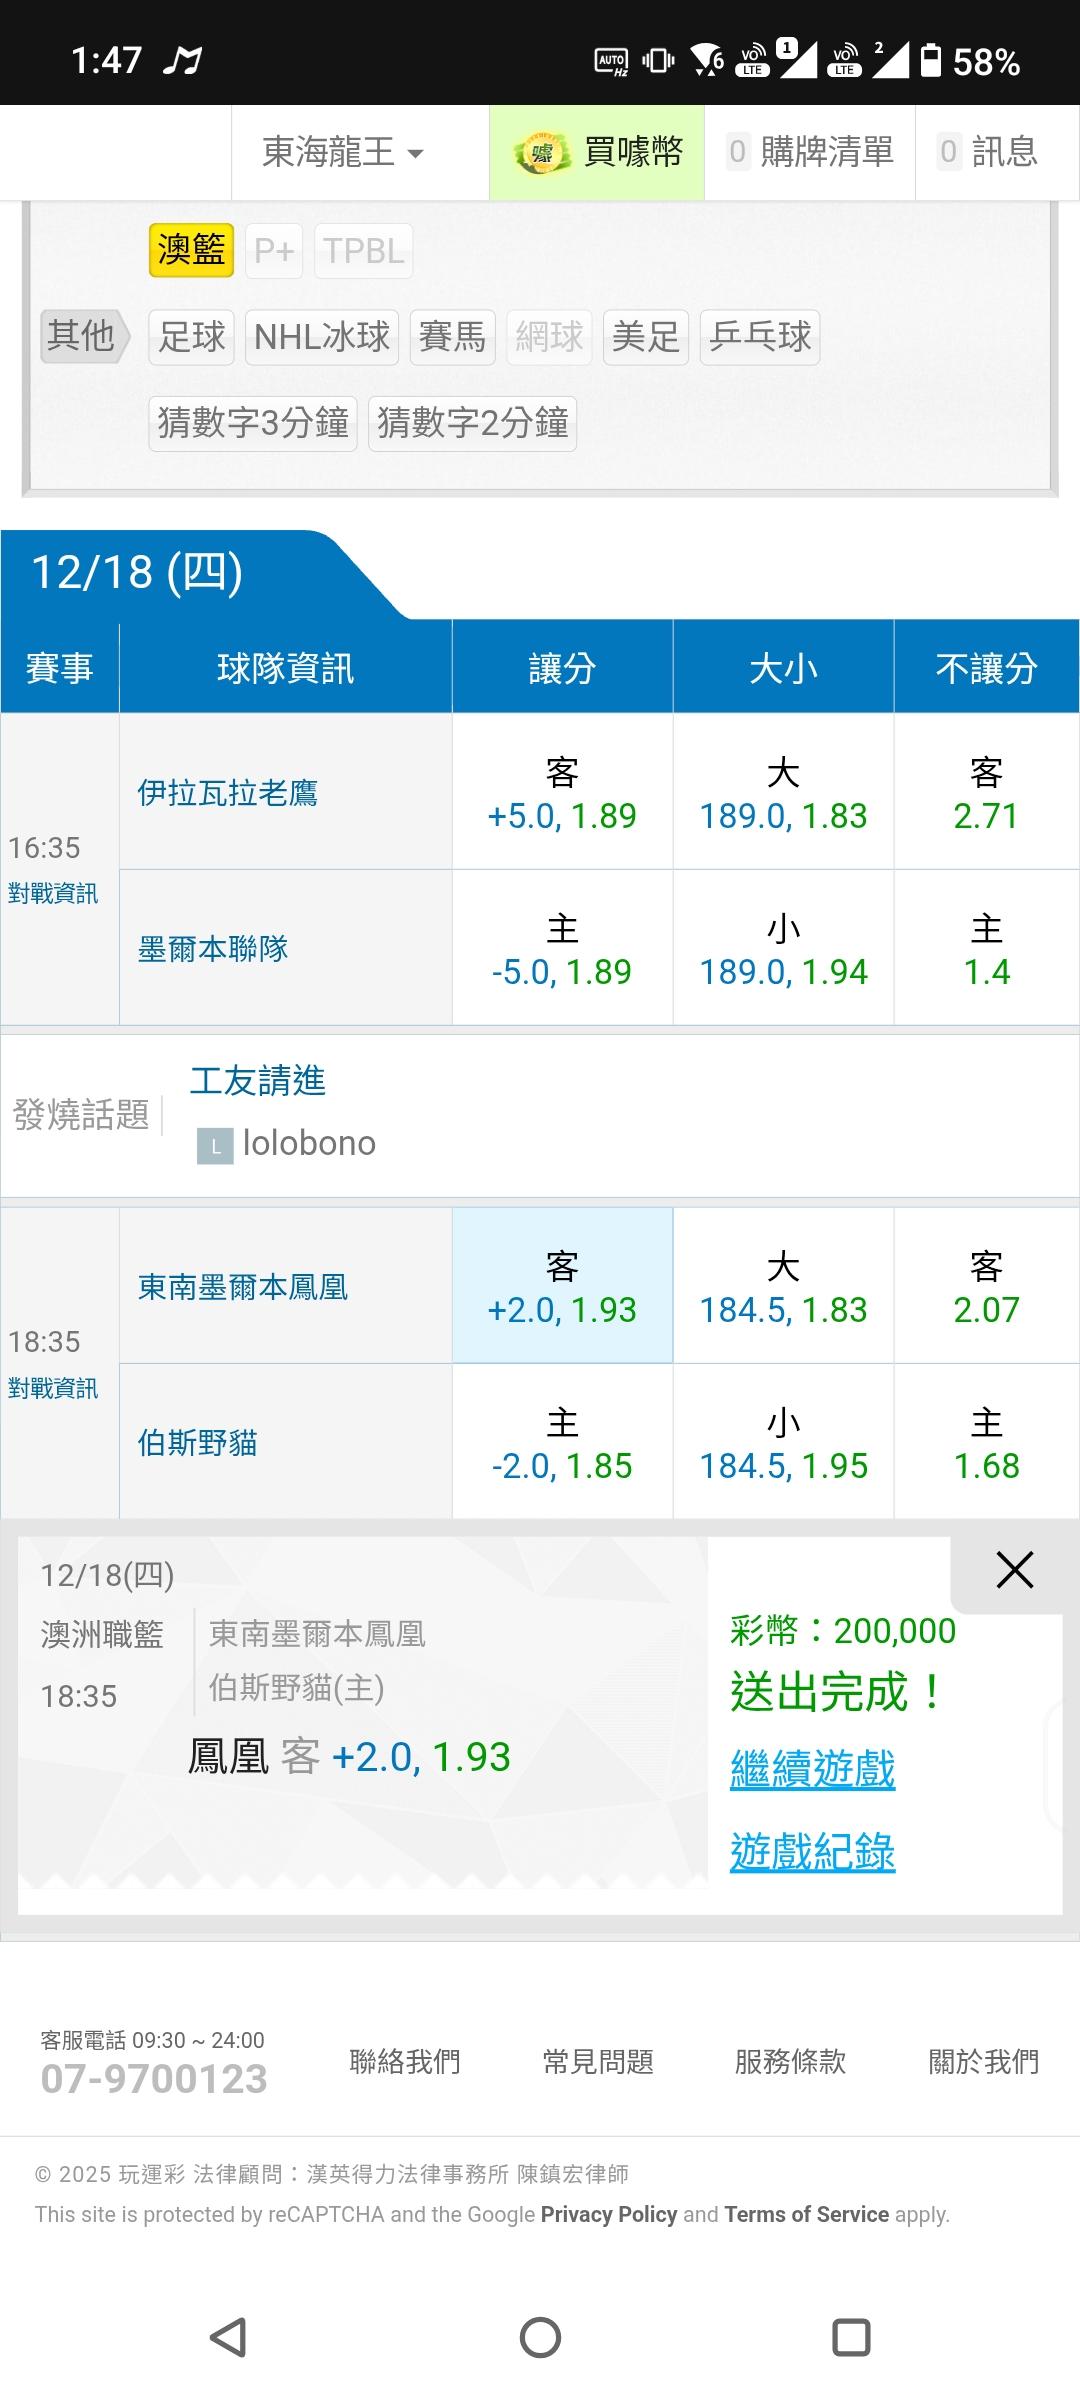The width and height of the screenshot is (1080, 2400).
Task: Open the 遊戲紀錄 history link
Action: [x=812, y=1852]
